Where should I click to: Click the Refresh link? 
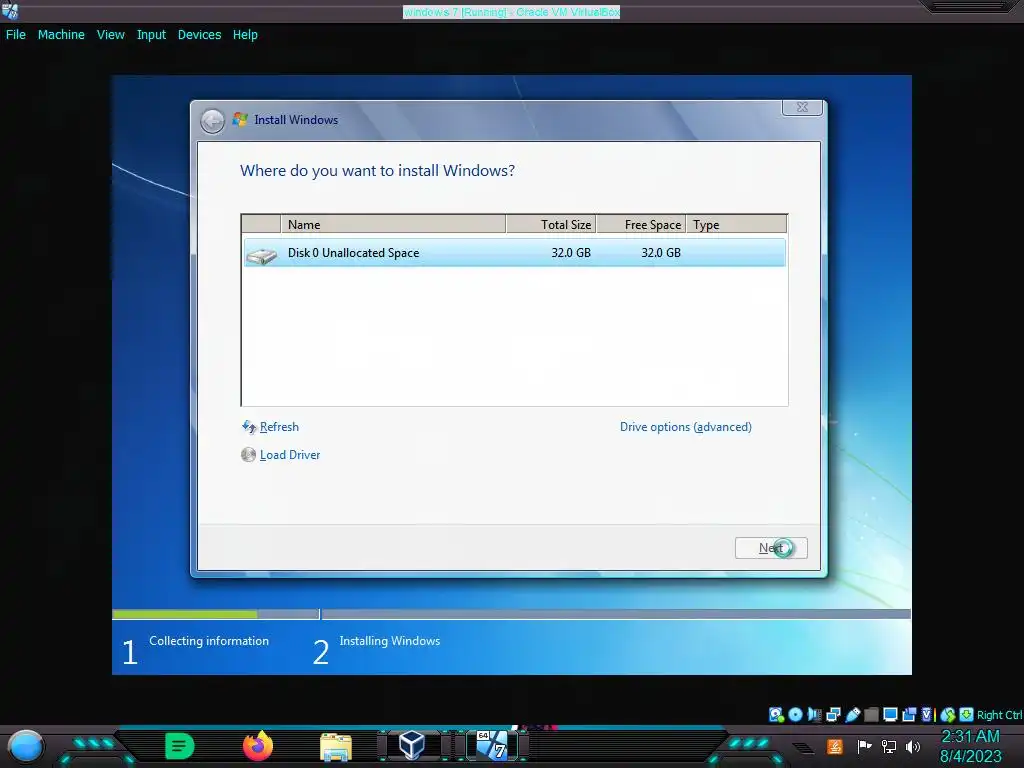coord(279,426)
